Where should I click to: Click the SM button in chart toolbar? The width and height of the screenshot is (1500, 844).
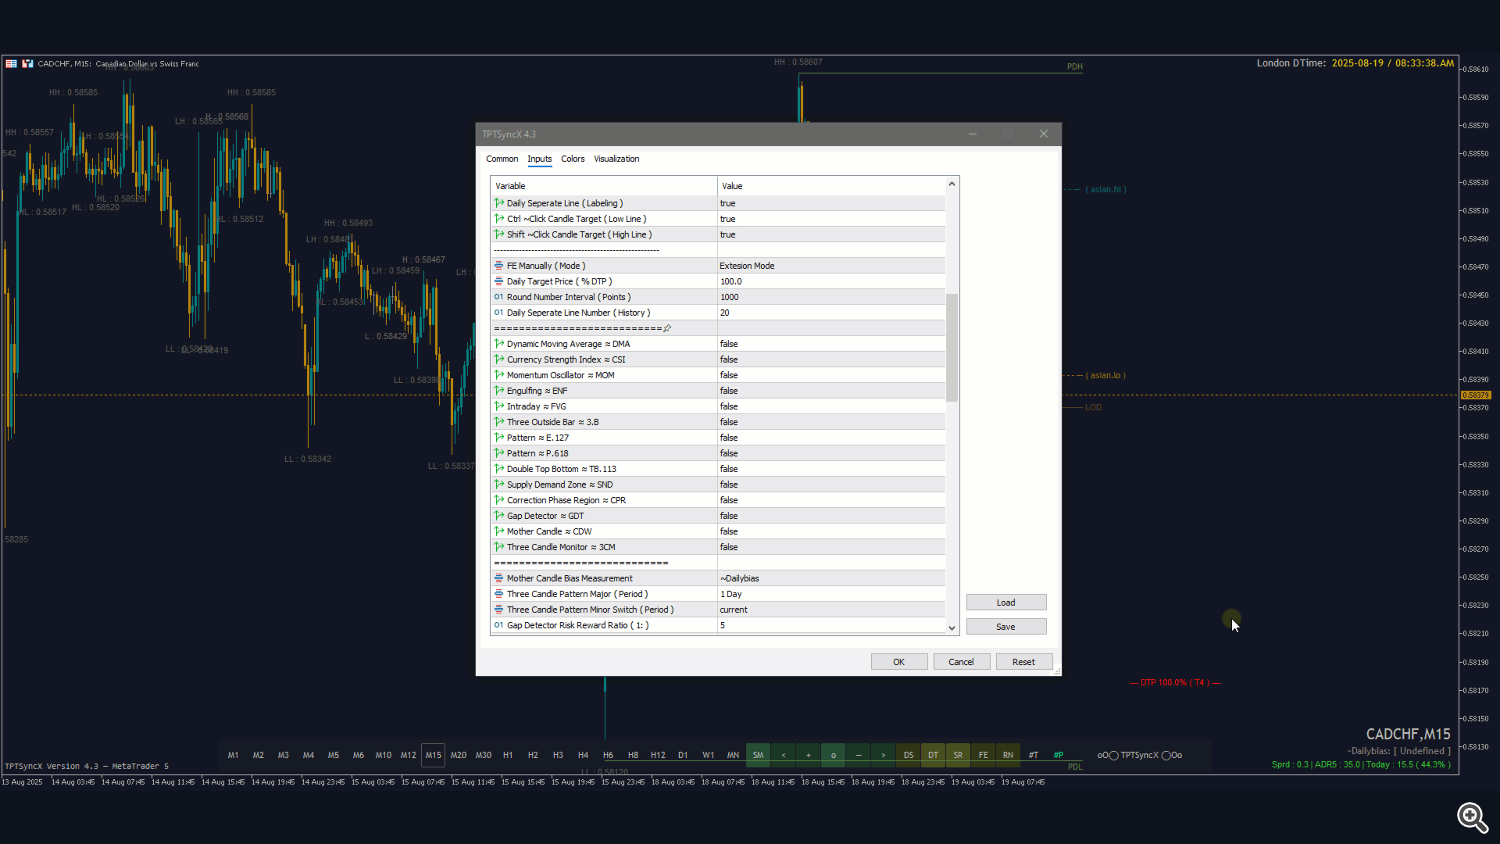coord(758,755)
